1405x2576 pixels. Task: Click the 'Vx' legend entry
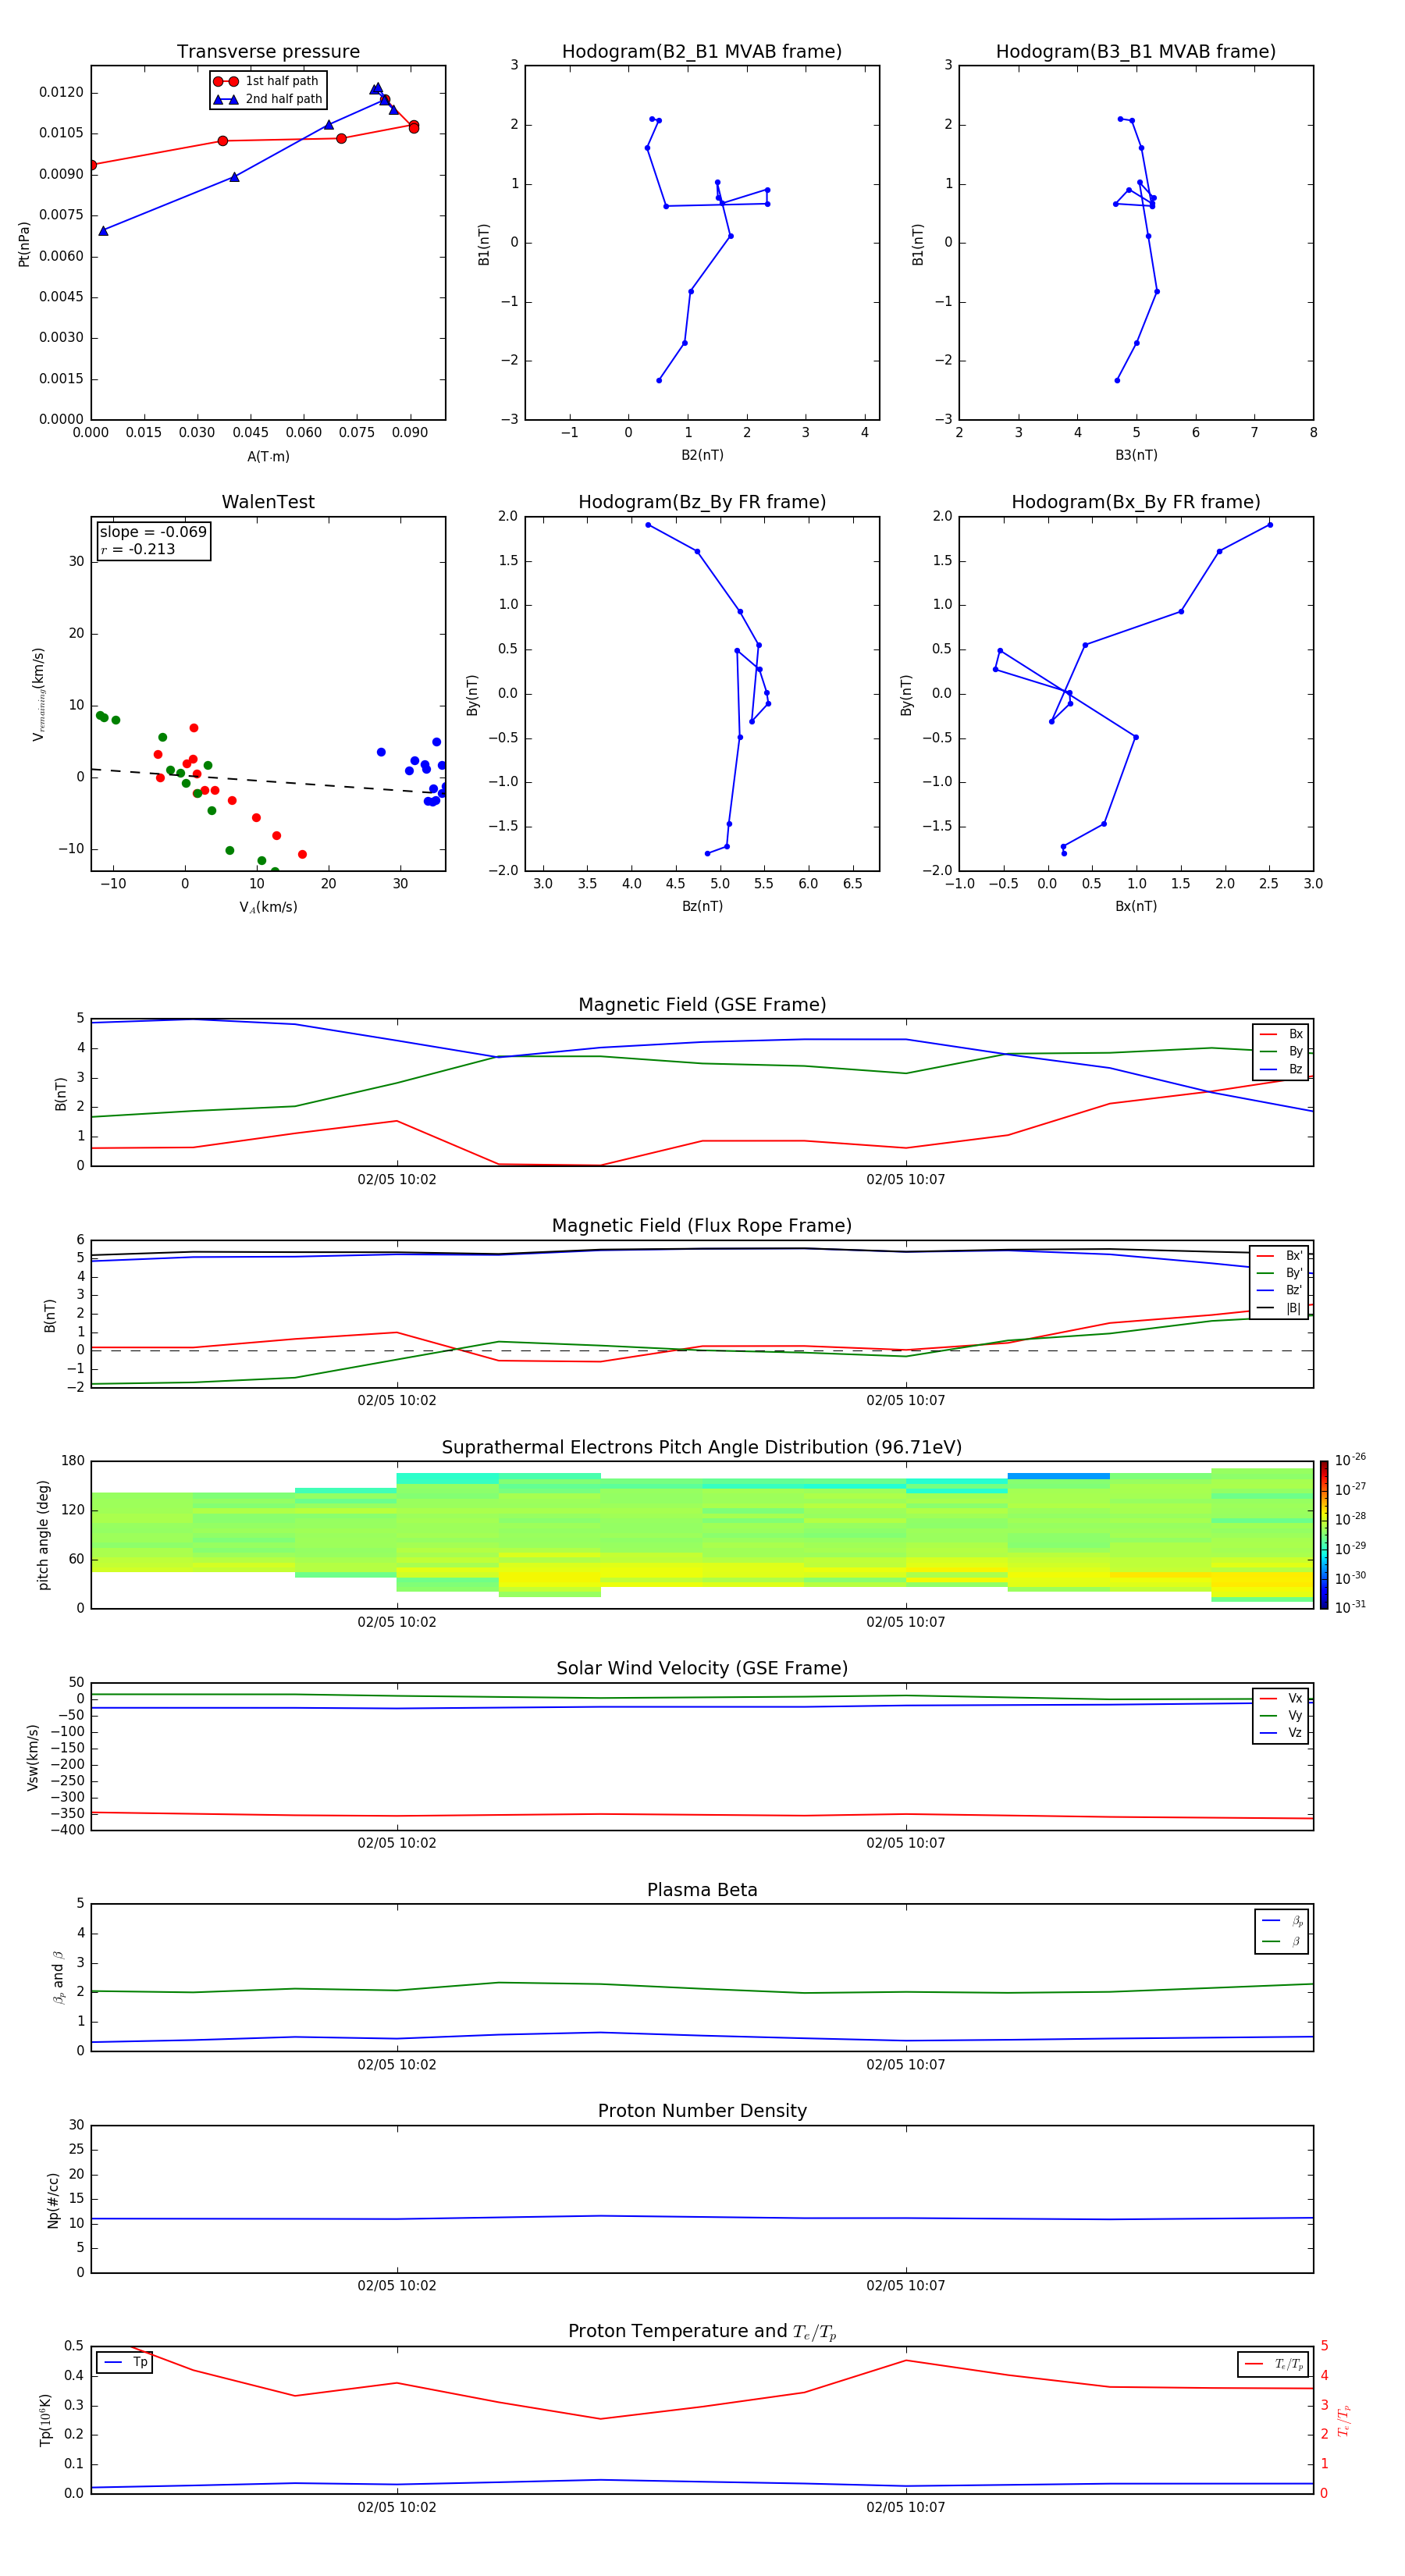tap(1281, 1698)
